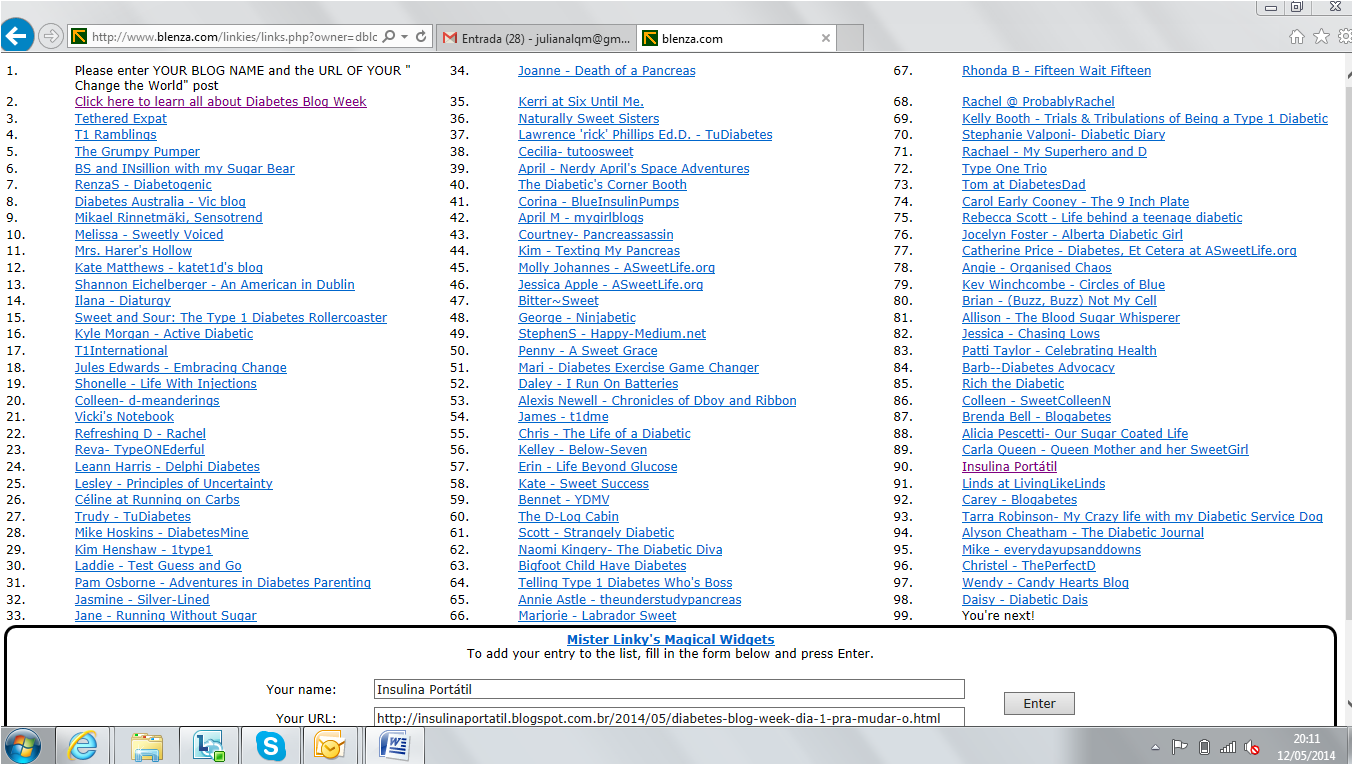This screenshot has width=1353, height=765.
Task: Open the Tethered Expat link
Action: [121, 119]
